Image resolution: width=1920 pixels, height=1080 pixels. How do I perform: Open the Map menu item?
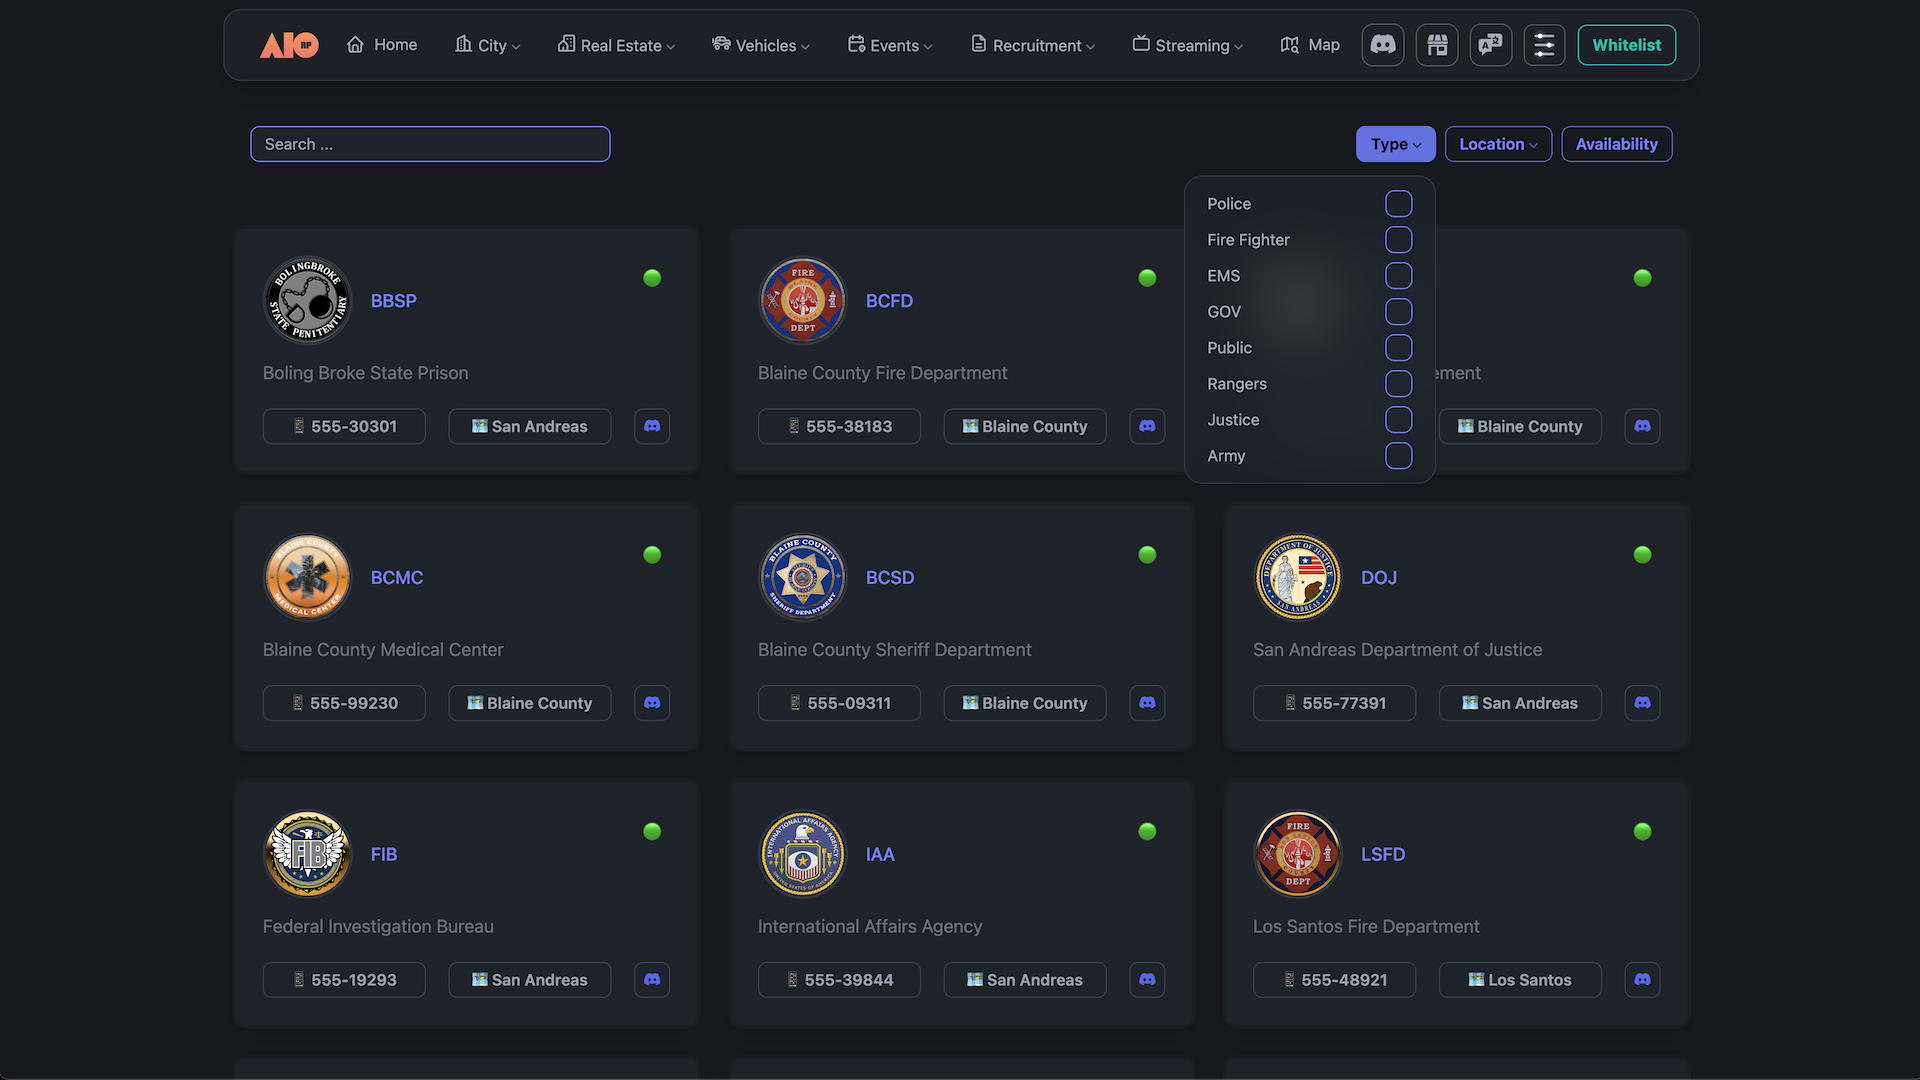1310,45
